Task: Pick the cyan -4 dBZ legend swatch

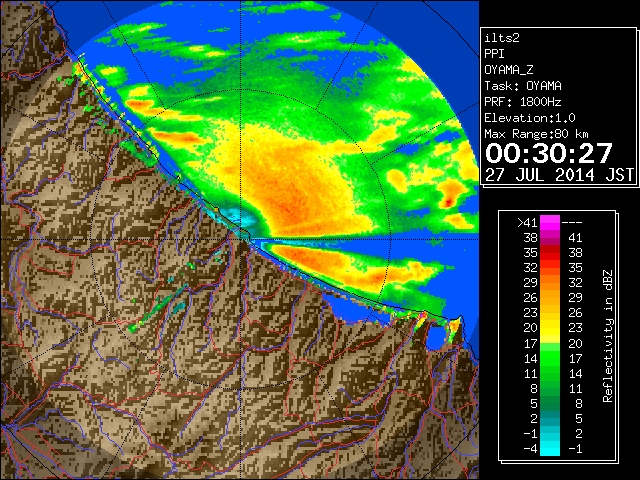Action: click(x=550, y=449)
